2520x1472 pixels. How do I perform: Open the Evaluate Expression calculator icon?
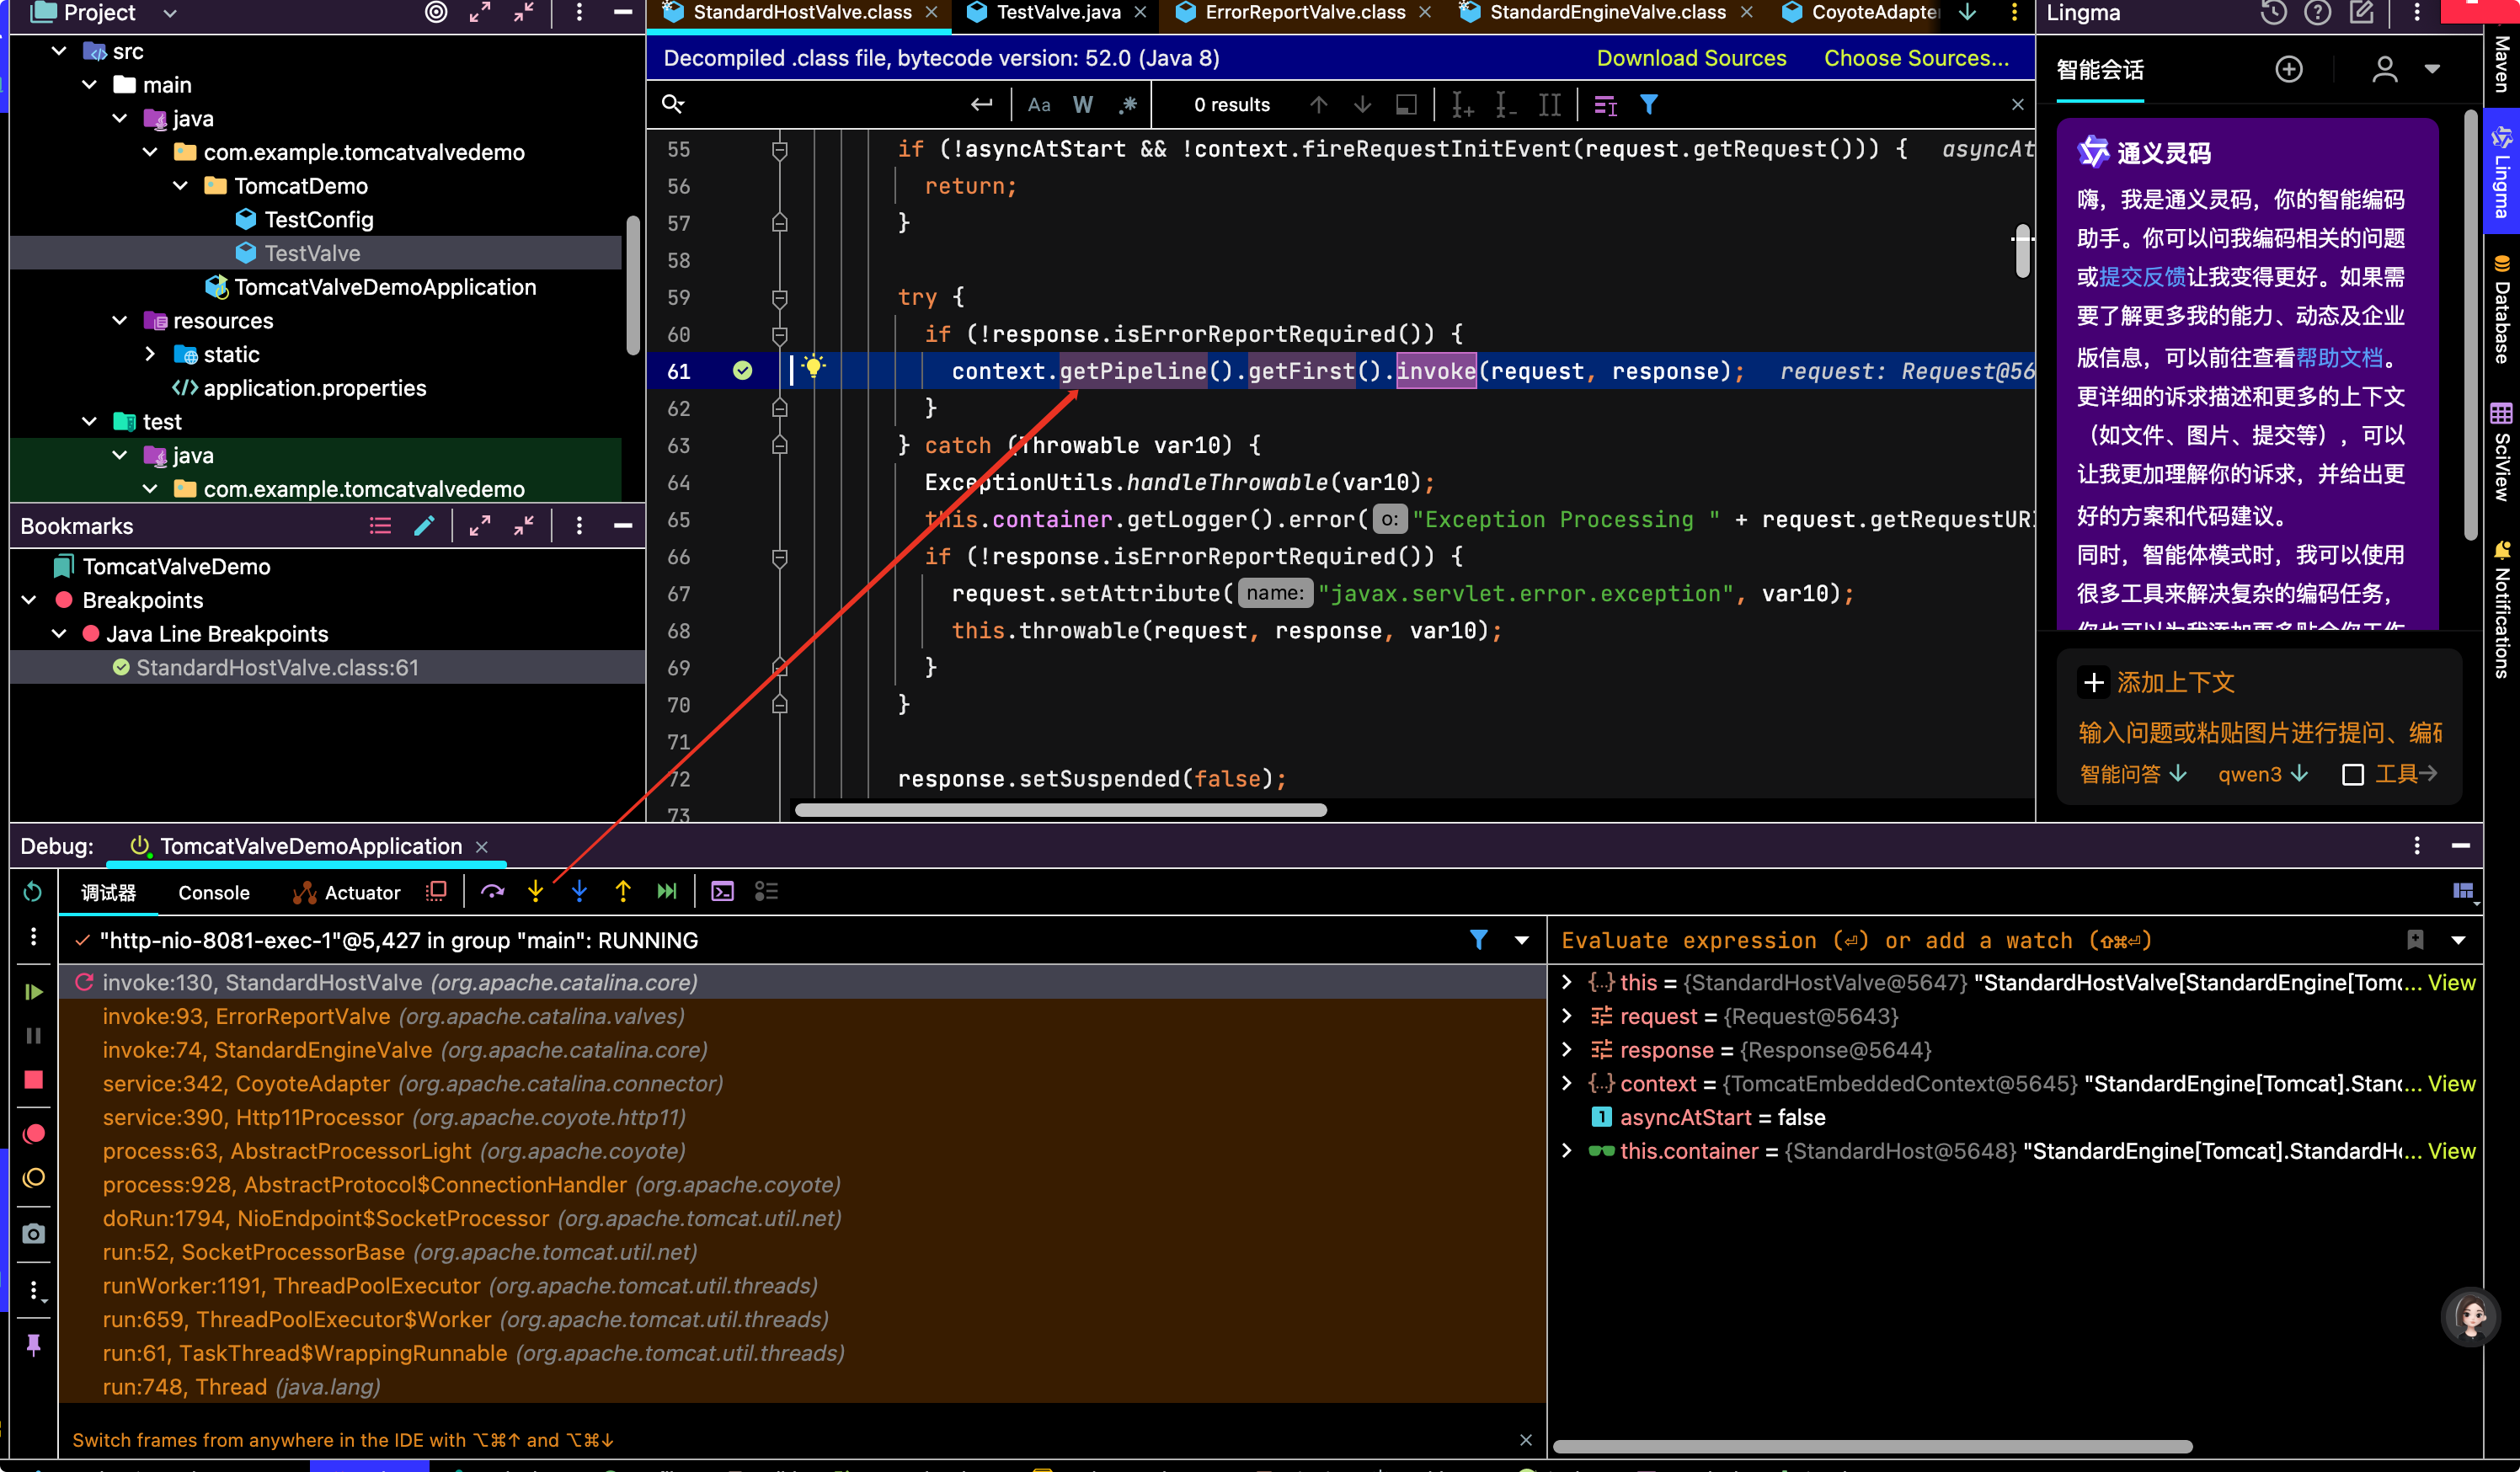[x=723, y=892]
